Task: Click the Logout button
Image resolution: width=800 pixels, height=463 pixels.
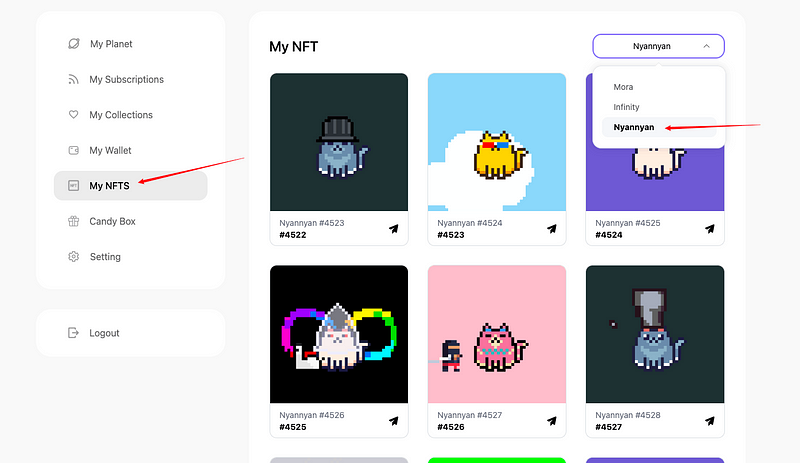Action: [103, 333]
